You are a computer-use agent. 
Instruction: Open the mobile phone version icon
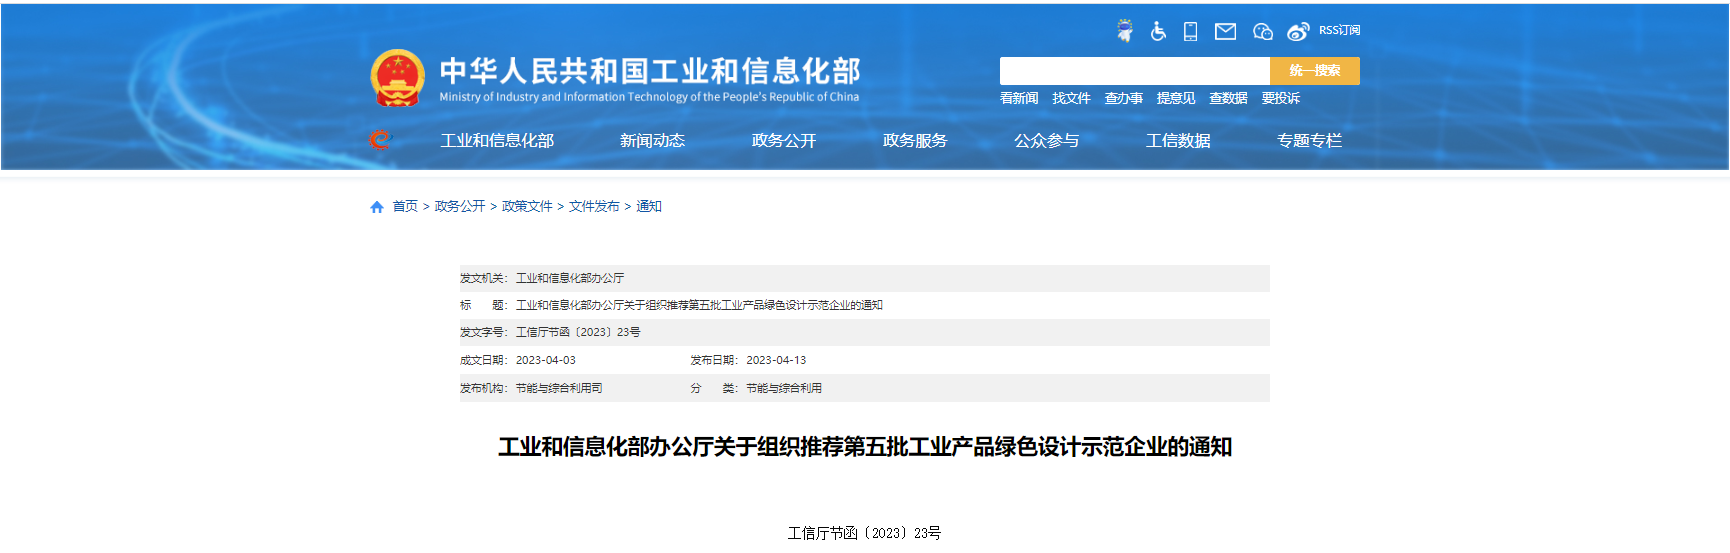pos(1190,31)
